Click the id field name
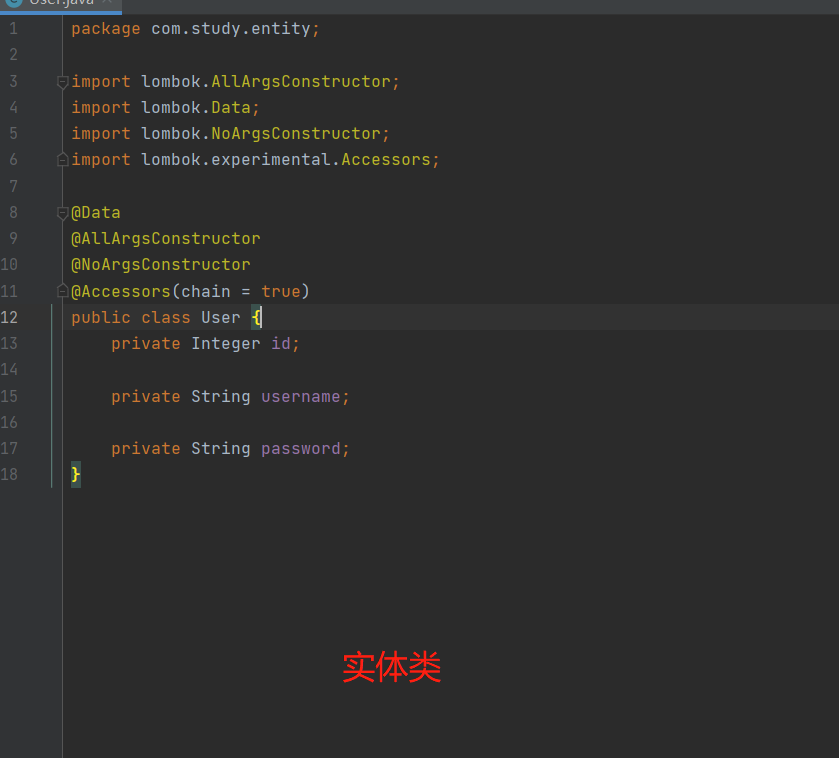This screenshot has width=839, height=758. point(281,343)
